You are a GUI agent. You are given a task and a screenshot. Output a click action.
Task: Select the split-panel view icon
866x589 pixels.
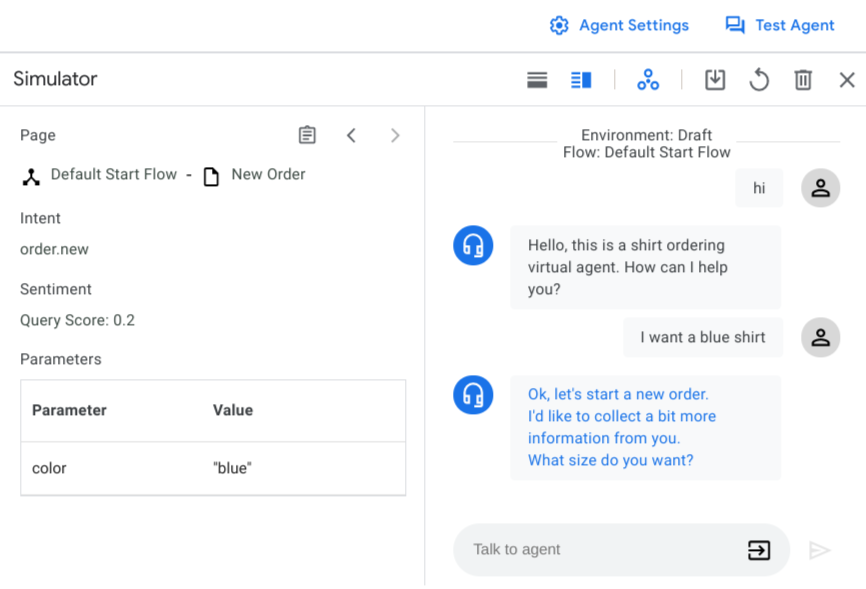pyautogui.click(x=581, y=80)
